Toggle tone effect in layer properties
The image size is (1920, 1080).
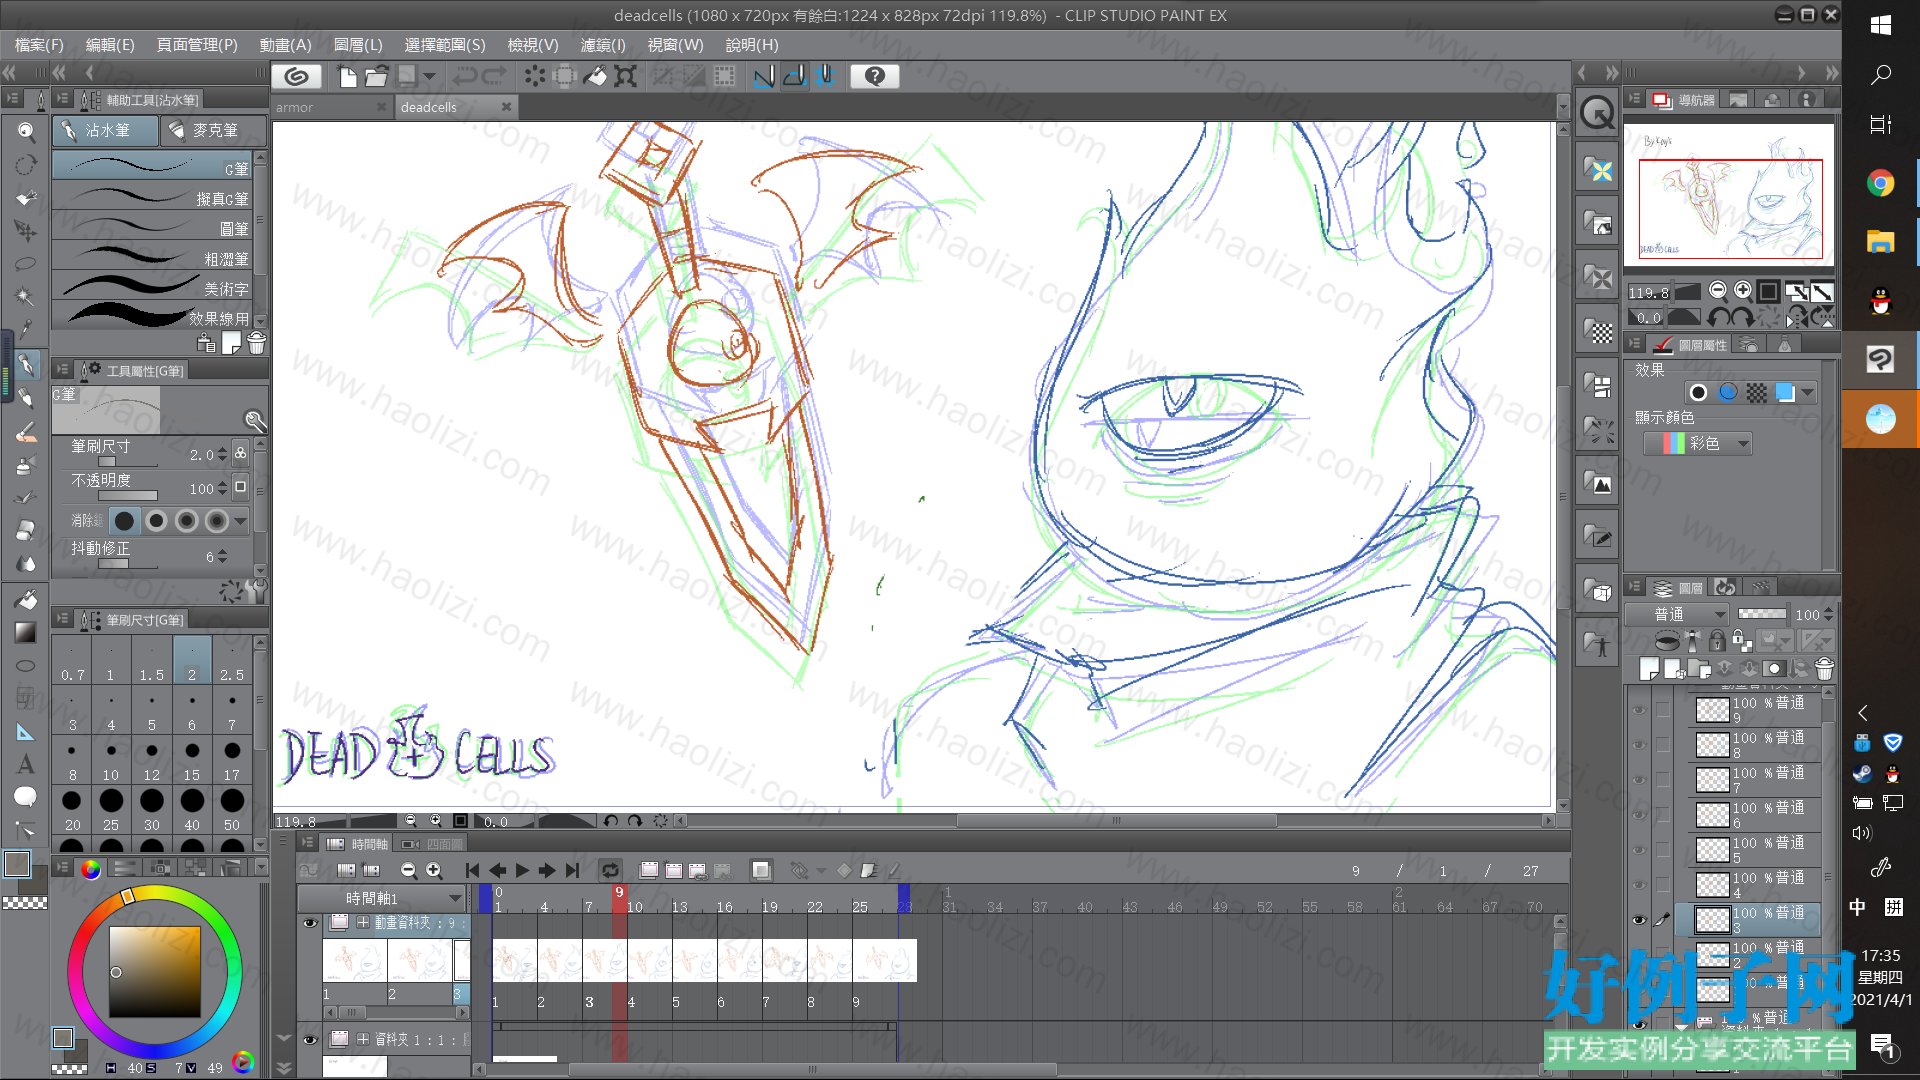(1756, 393)
